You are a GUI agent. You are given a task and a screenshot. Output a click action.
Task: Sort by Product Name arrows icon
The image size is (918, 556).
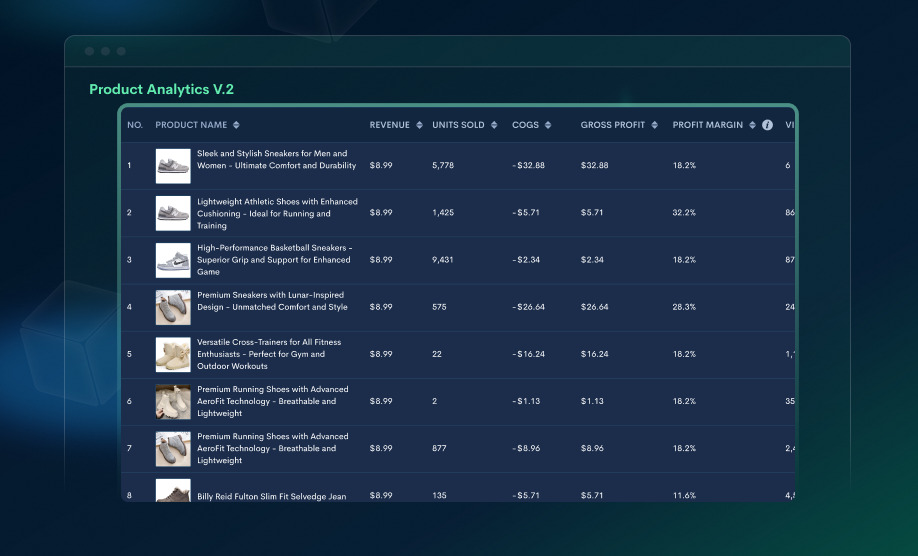(x=236, y=125)
